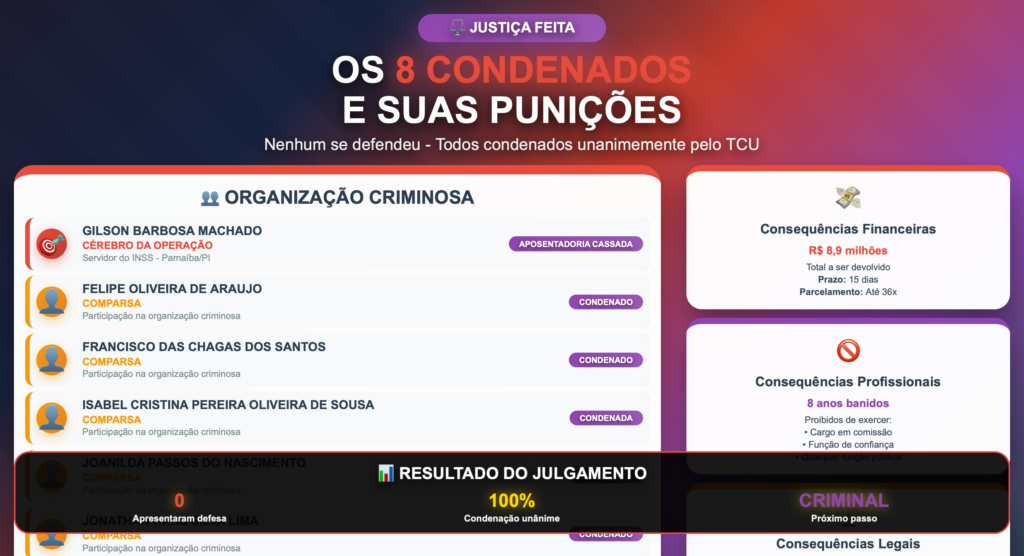The height and width of the screenshot is (556, 1024).
Task: Click the bar chart icon beside Resultado do Julgamento
Action: (x=385, y=473)
